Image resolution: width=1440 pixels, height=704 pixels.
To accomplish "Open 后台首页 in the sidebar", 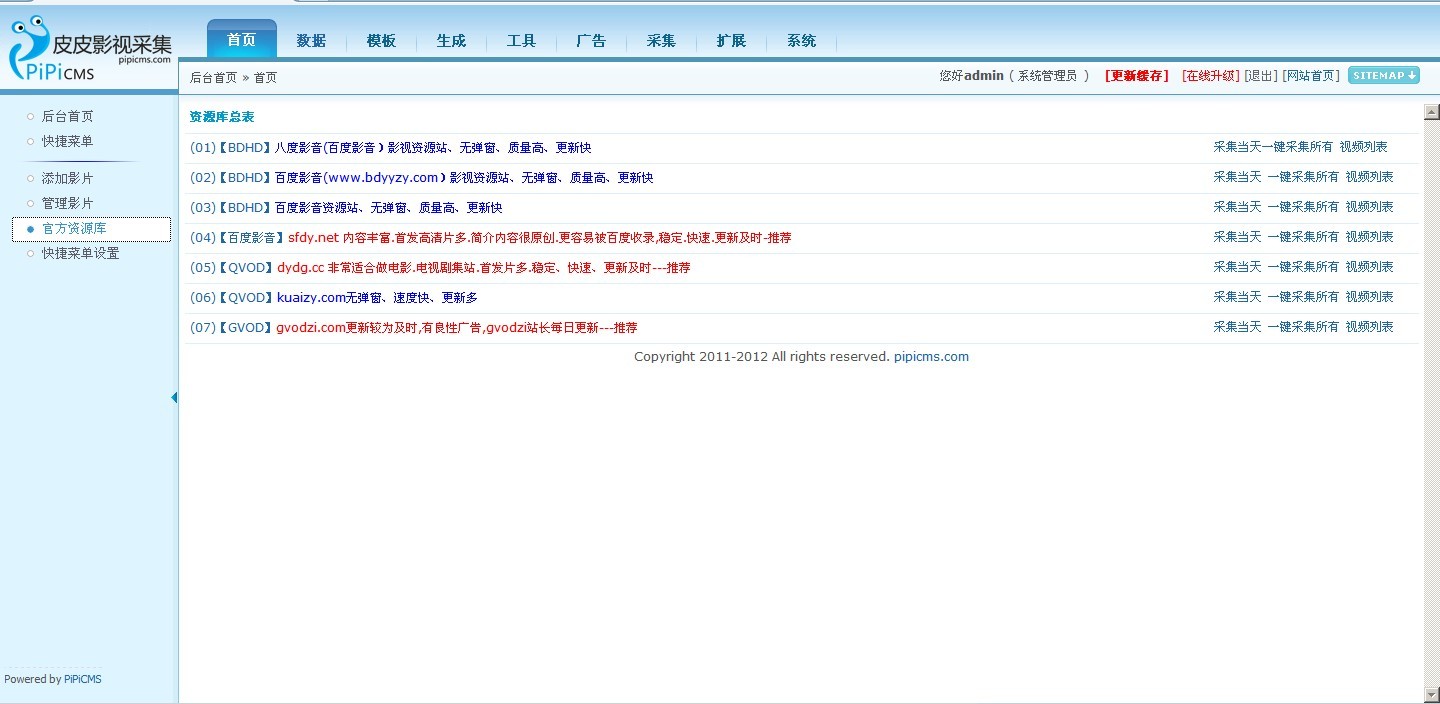I will click(x=67, y=116).
